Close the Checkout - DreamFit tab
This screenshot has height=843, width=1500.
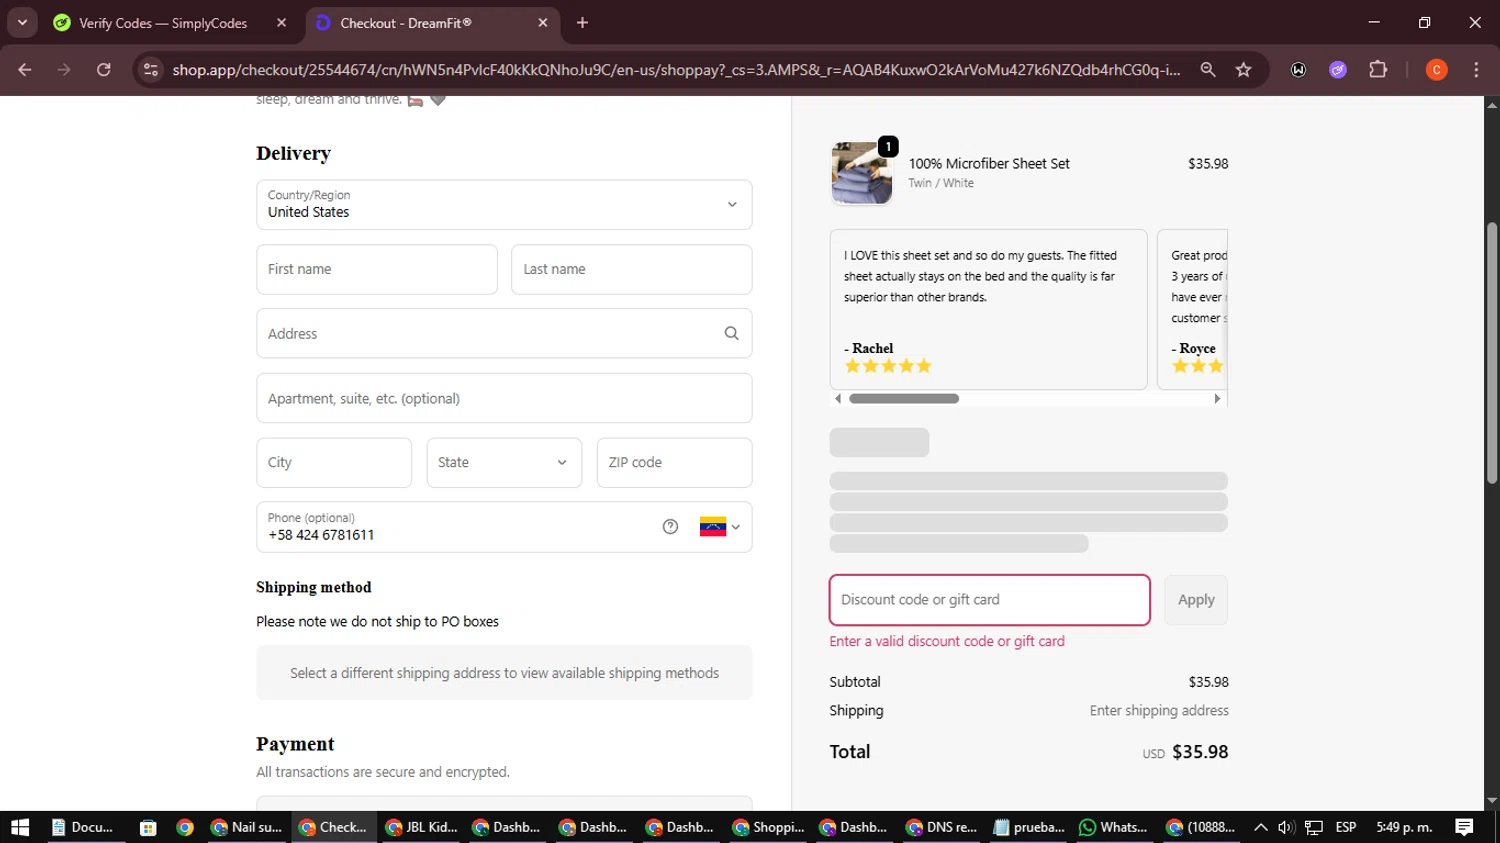tap(543, 23)
